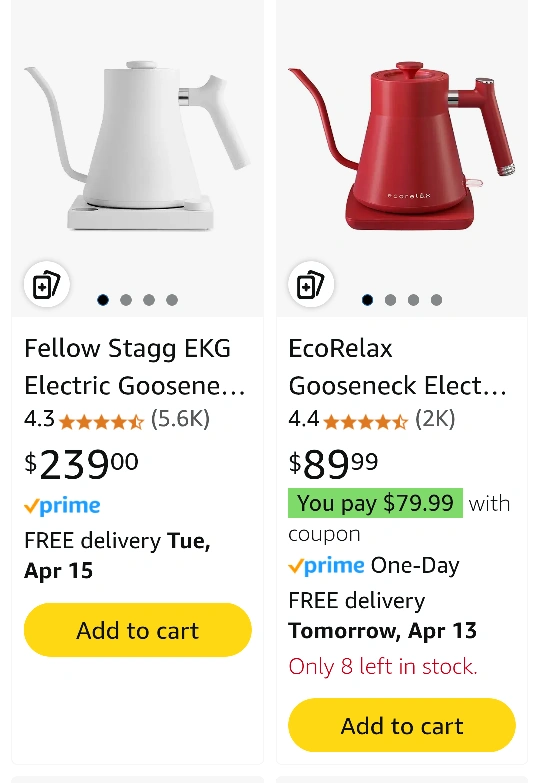Tap the similar-items icon on Fellow Stagg image
534x783 pixels.
(x=47, y=284)
